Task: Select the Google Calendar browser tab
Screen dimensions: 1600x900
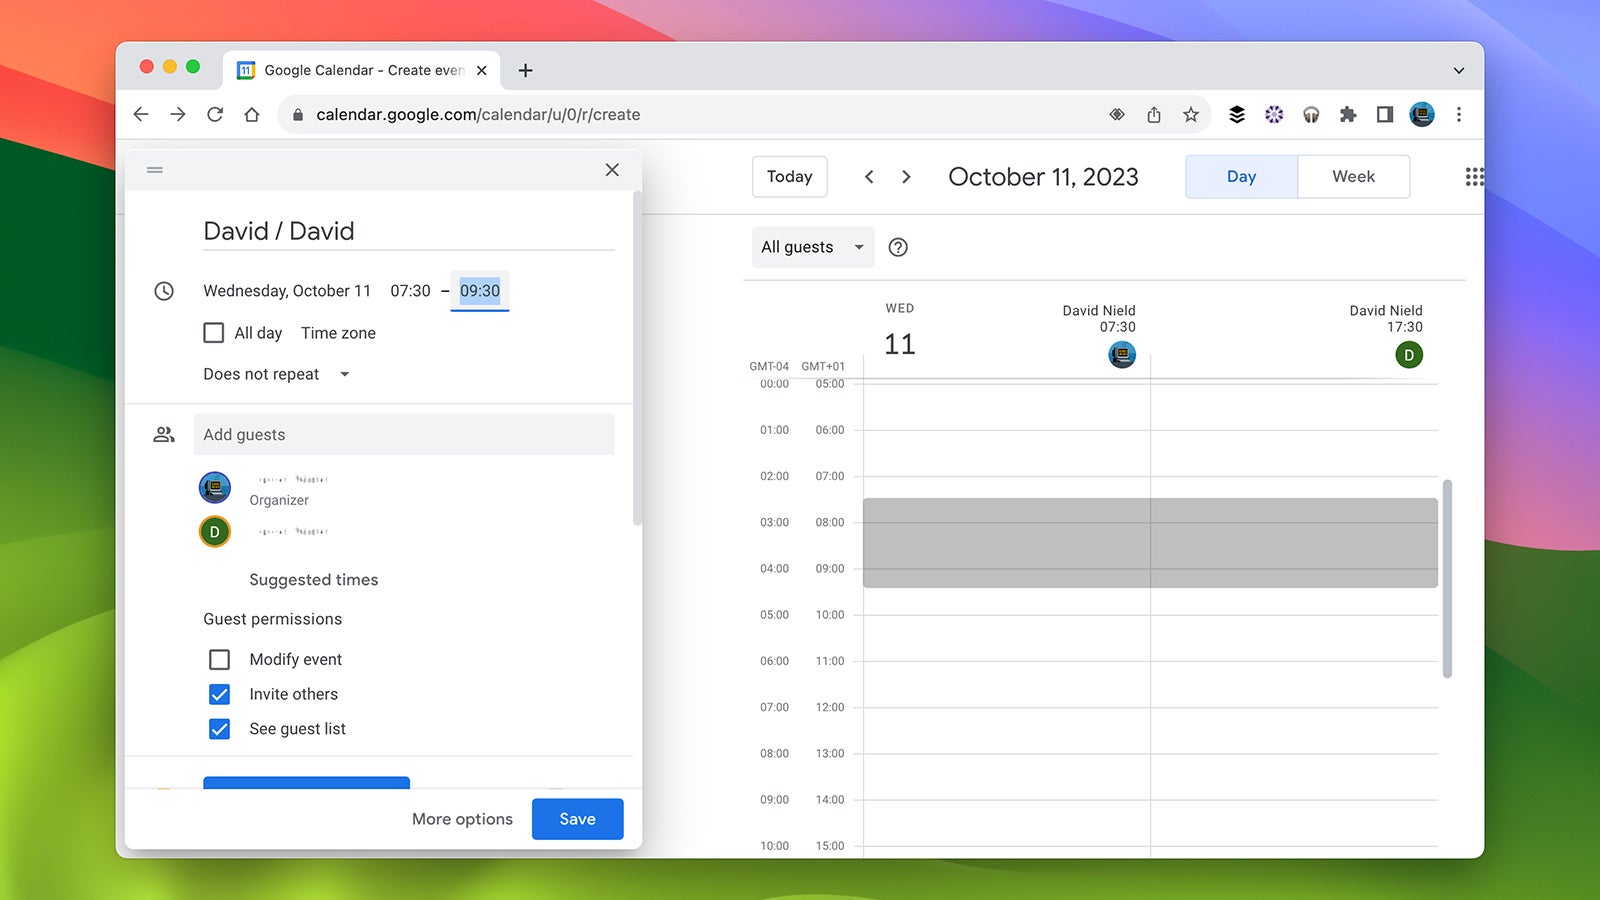Action: coord(355,70)
